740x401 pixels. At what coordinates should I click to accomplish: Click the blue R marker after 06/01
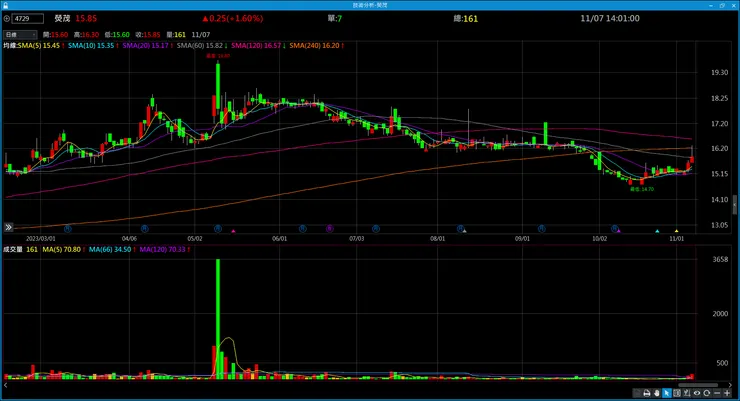click(303, 229)
